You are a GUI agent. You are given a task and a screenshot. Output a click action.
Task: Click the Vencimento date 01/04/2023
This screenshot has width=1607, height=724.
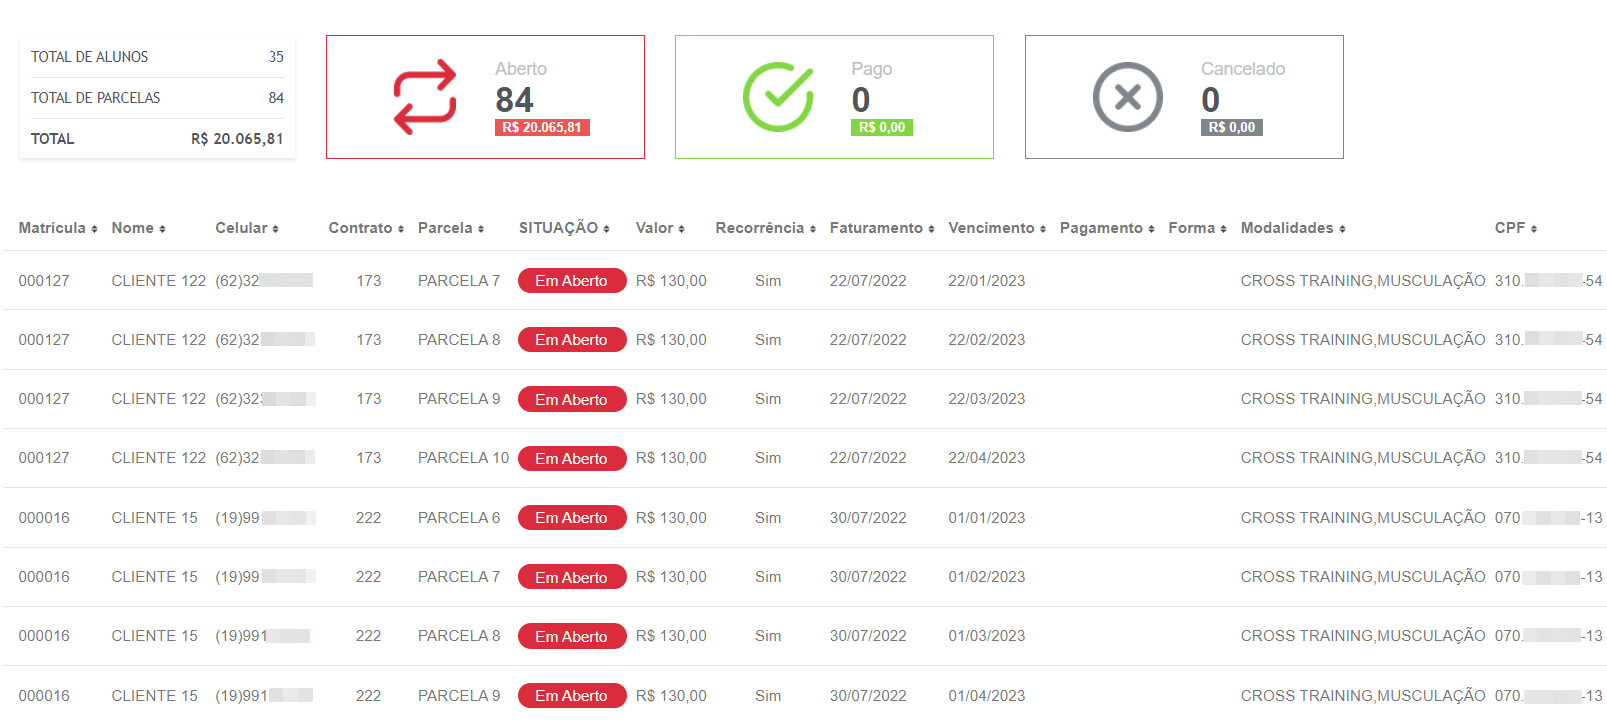[x=987, y=696]
